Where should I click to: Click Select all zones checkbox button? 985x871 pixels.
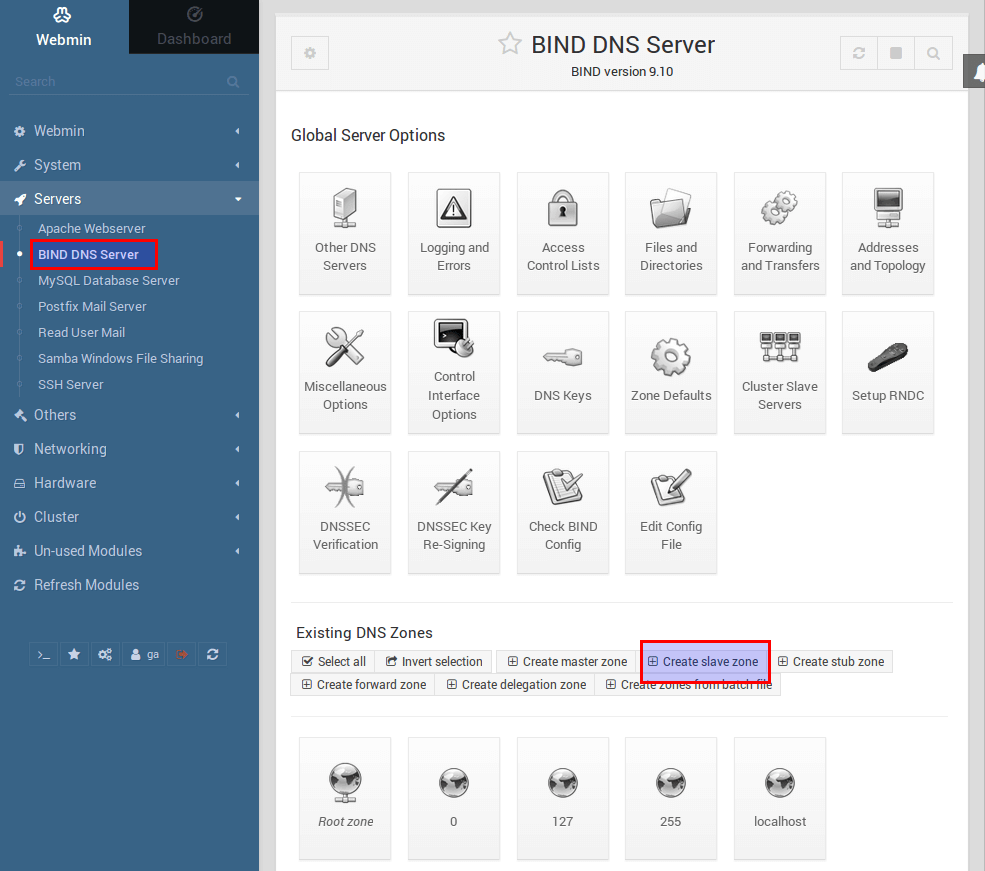click(334, 661)
